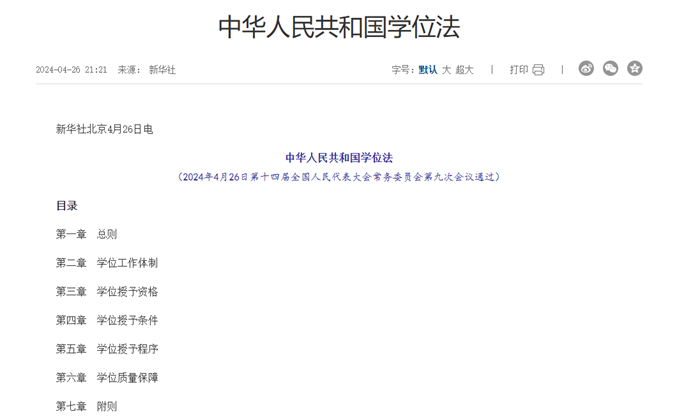This screenshot has width=700, height=419.
Task: Click the 新华社北京4月26日电 dateline
Action: (105, 129)
